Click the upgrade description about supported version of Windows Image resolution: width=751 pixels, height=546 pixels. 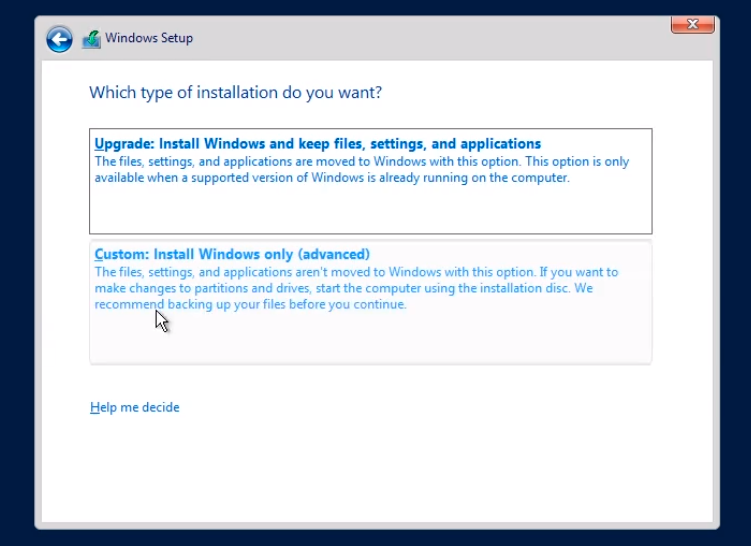(362, 170)
